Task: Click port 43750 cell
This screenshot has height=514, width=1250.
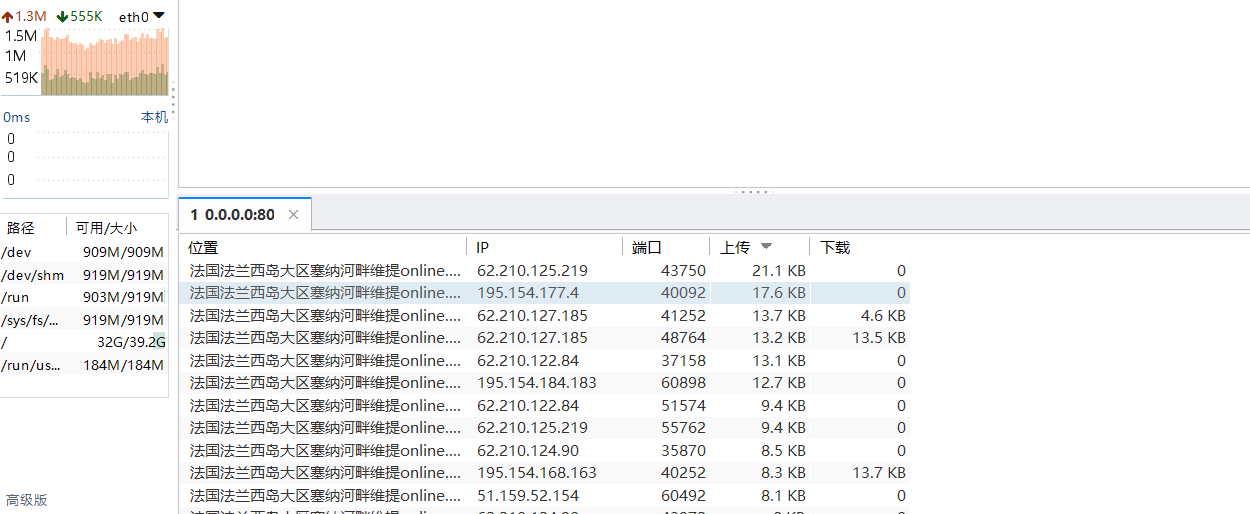Action: click(683, 270)
